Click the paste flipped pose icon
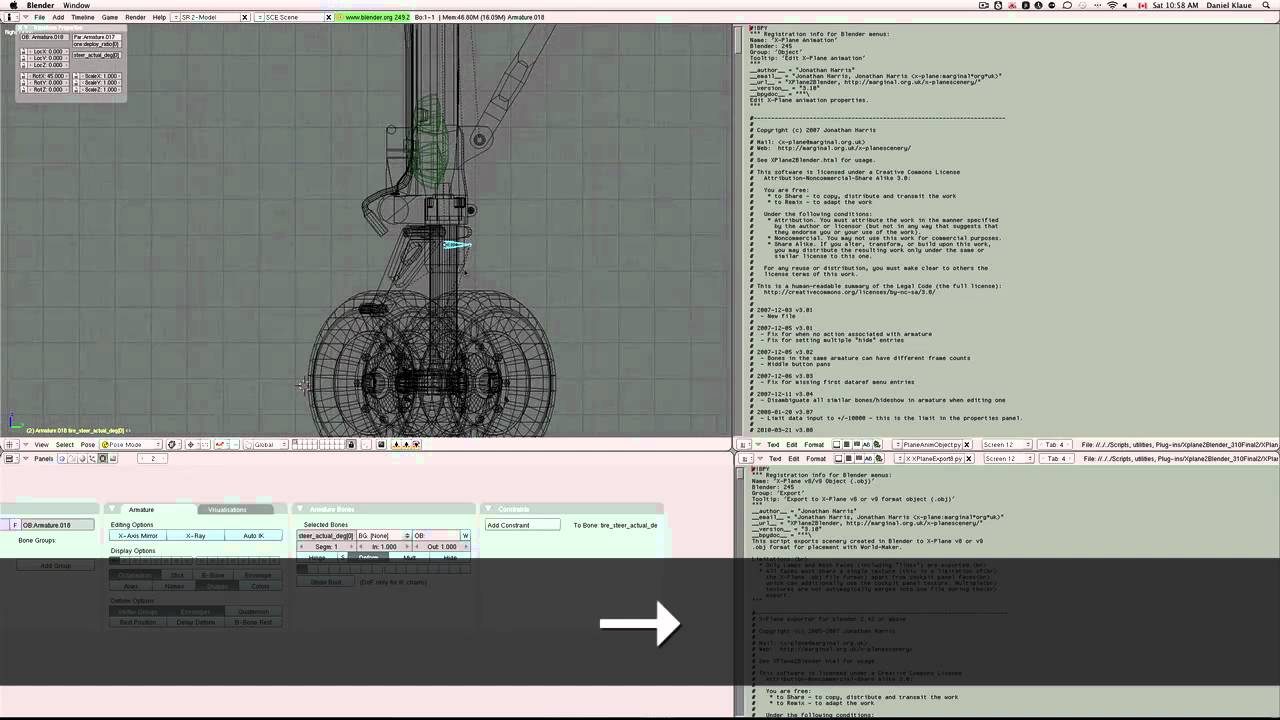The width and height of the screenshot is (1280, 720). (x=416, y=444)
